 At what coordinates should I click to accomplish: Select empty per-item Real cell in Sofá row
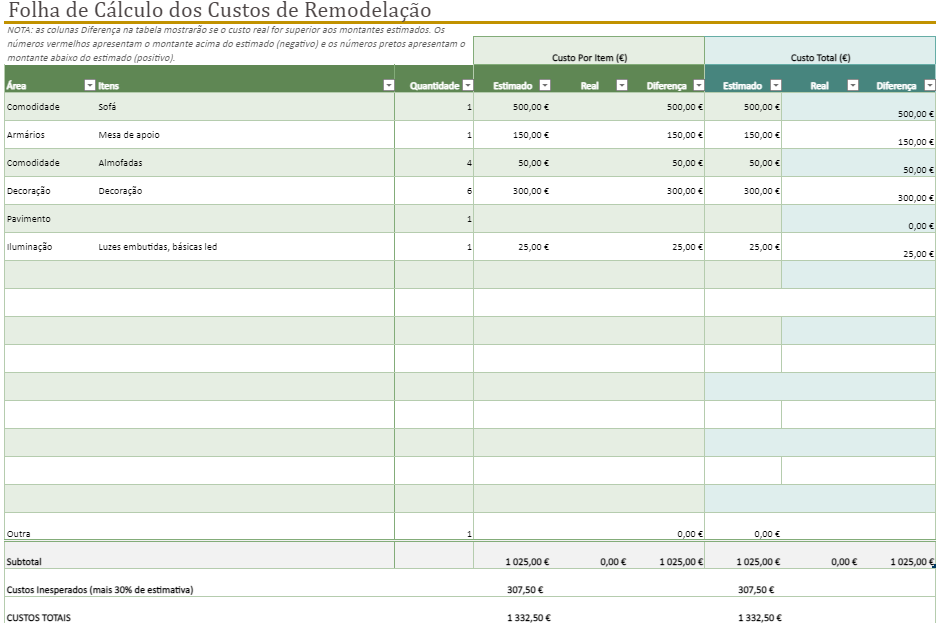click(x=589, y=107)
